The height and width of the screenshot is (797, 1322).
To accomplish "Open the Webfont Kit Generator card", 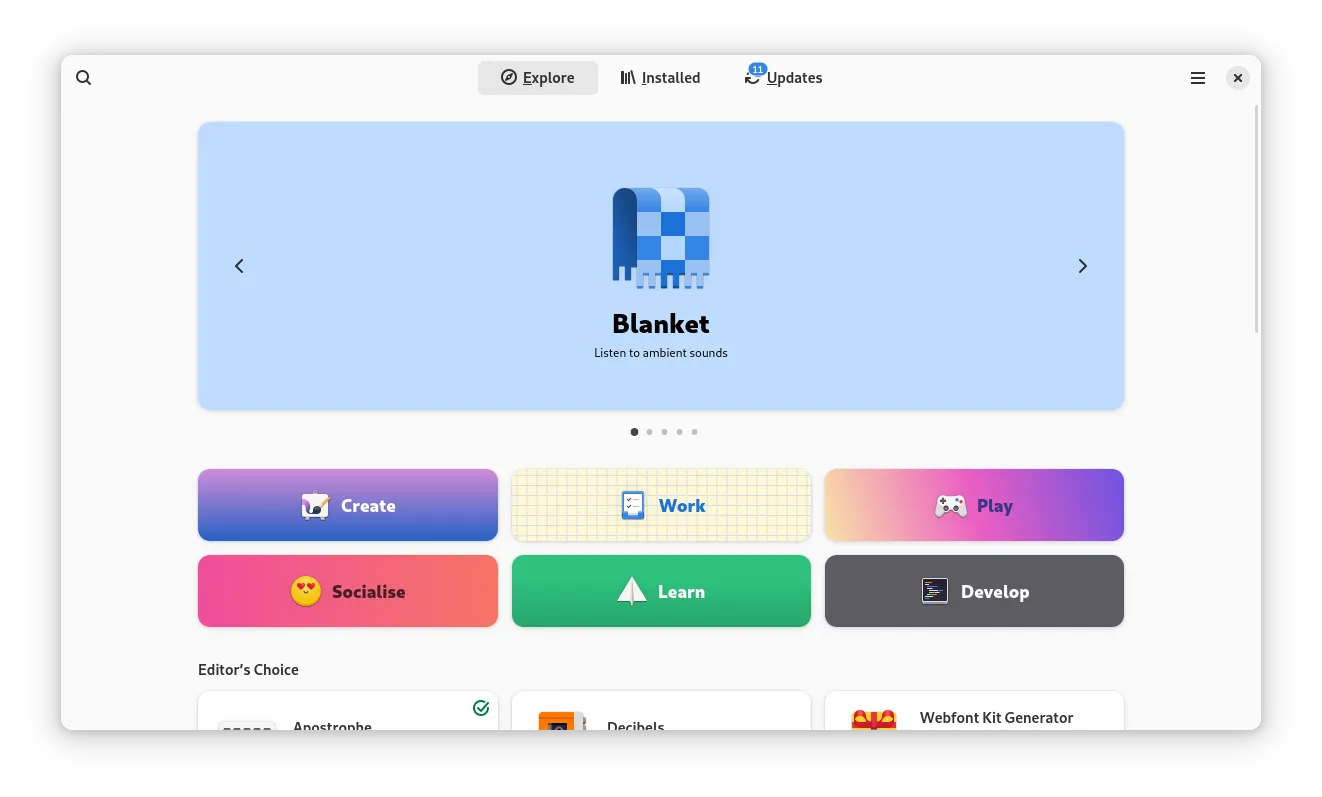I will [974, 711].
